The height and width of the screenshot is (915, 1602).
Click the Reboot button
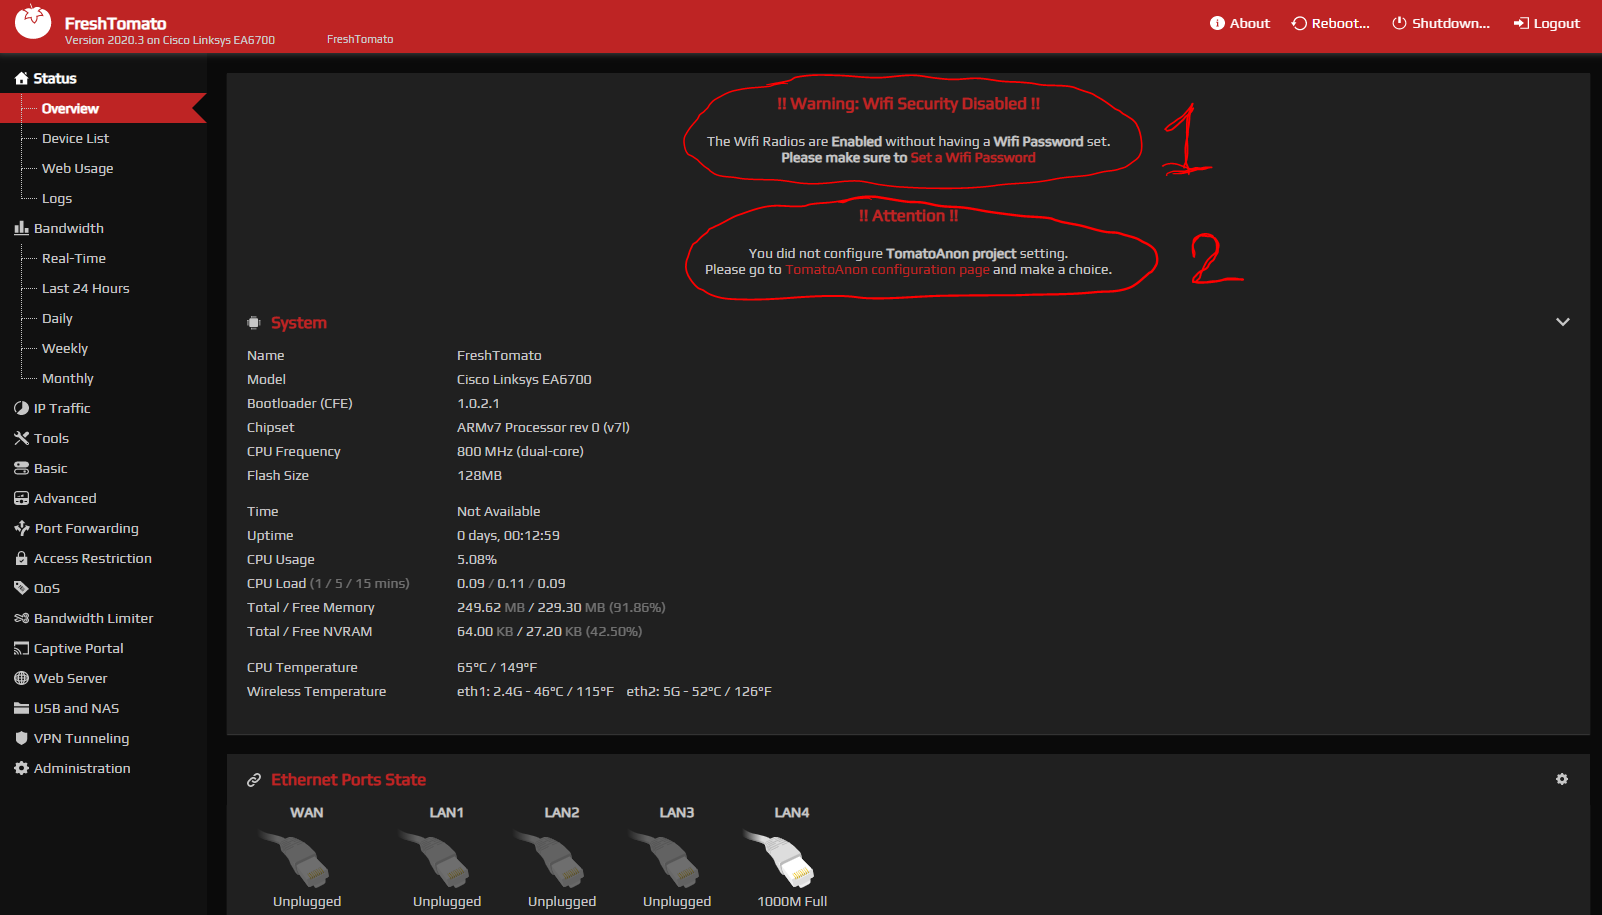pyautogui.click(x=1331, y=23)
